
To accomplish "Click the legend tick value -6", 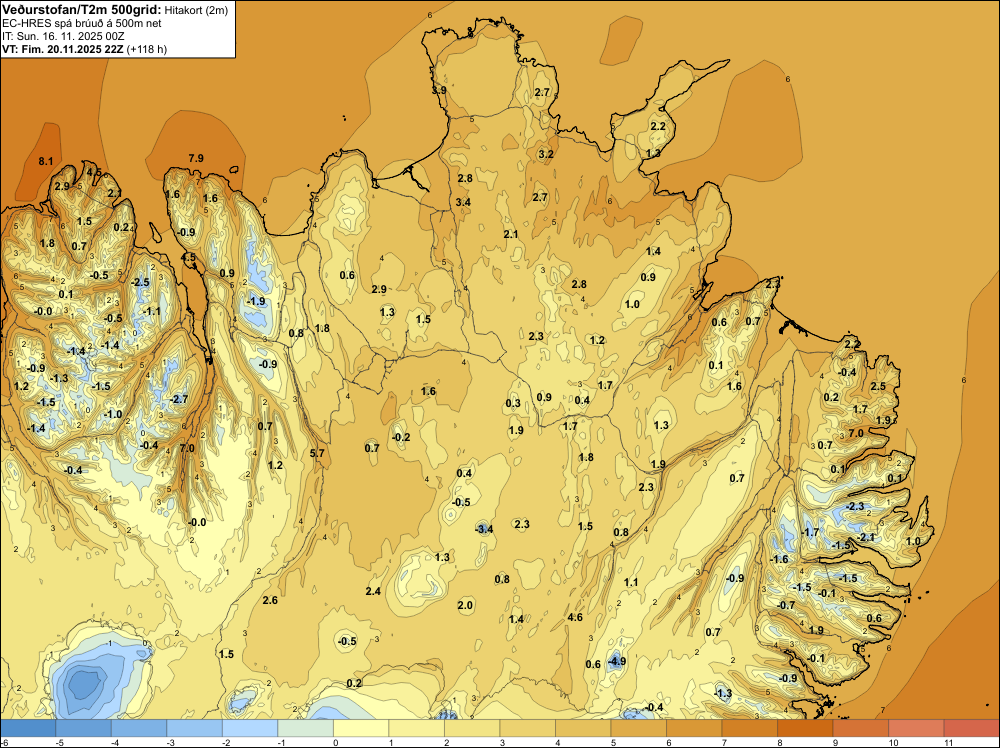I will click(x=4, y=742).
